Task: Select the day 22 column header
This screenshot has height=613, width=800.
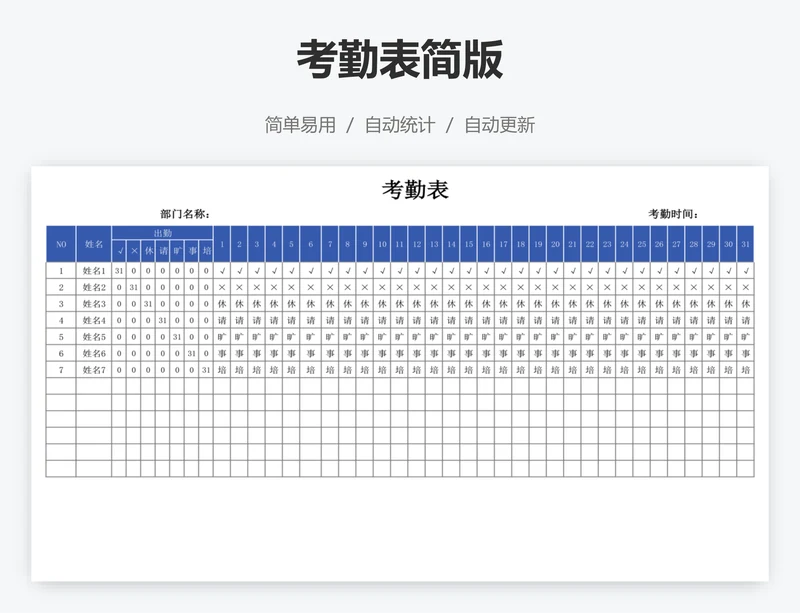Action: (x=590, y=244)
